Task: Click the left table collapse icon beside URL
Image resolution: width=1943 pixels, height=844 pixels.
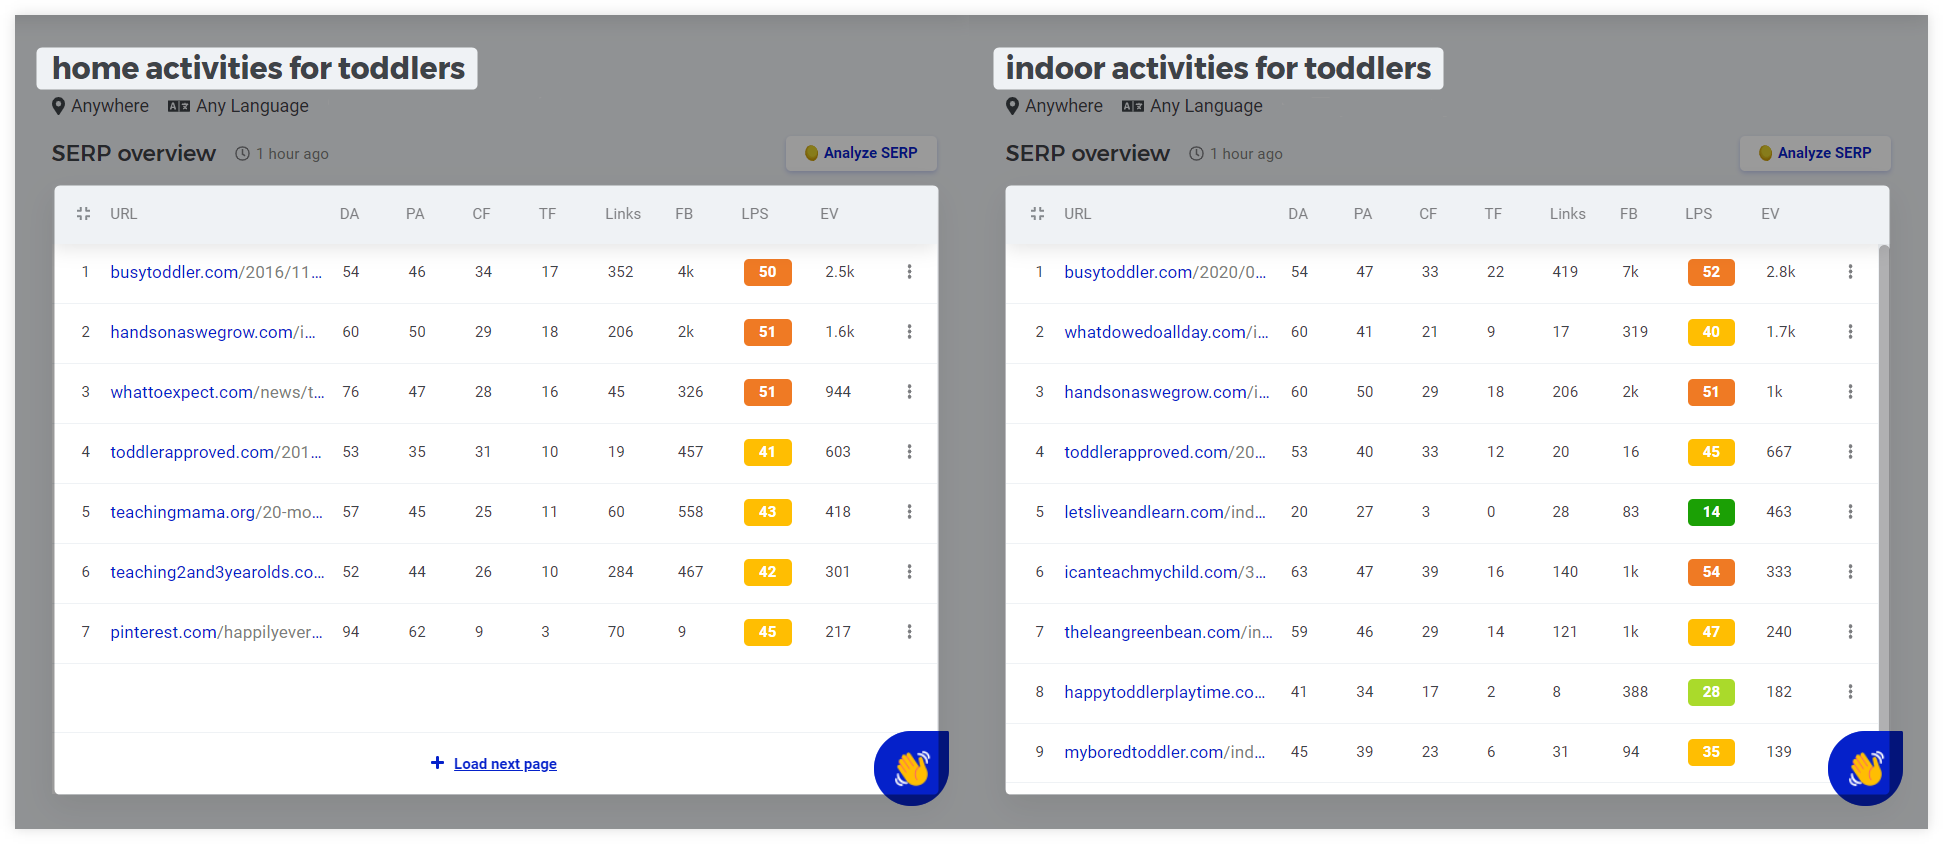Action: pos(84,214)
